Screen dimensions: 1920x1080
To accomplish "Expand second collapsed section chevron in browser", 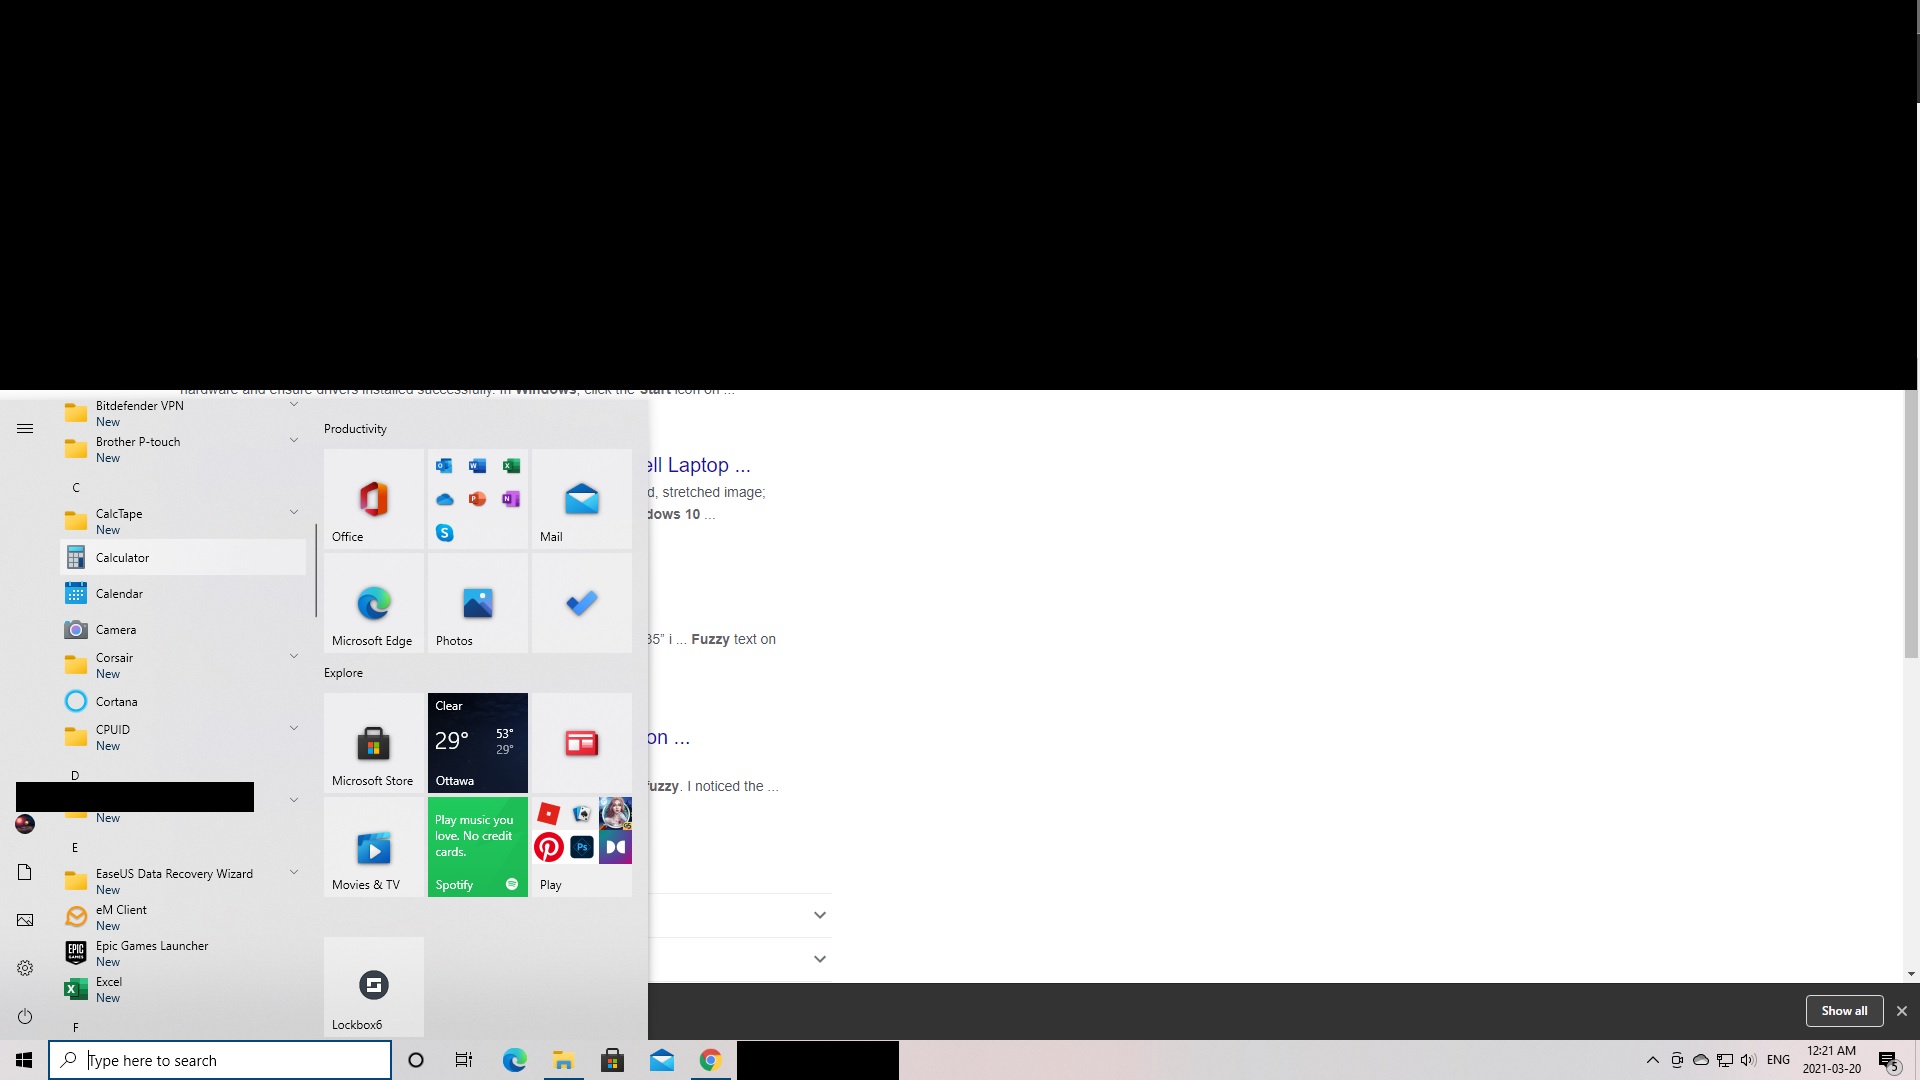I will 820,959.
